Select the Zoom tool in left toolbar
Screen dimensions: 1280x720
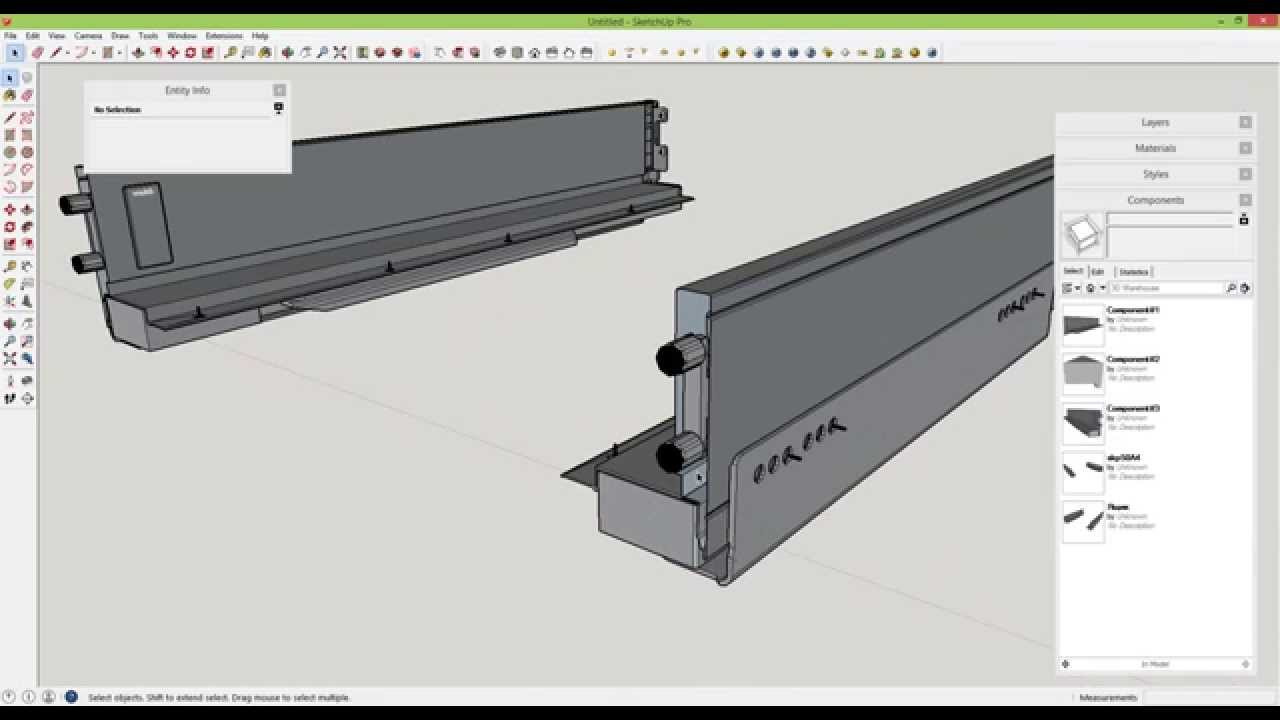click(10, 342)
